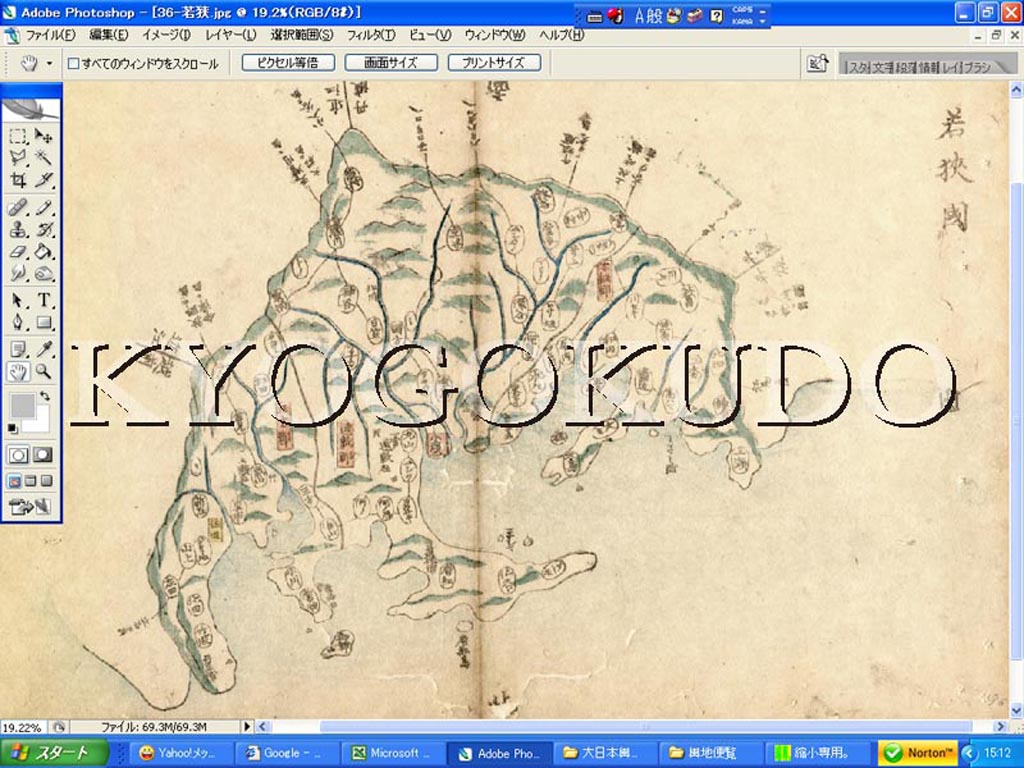Viewport: 1024px width, 768px height.
Task: Activate the Zoom magnifier tool
Action: 44,372
